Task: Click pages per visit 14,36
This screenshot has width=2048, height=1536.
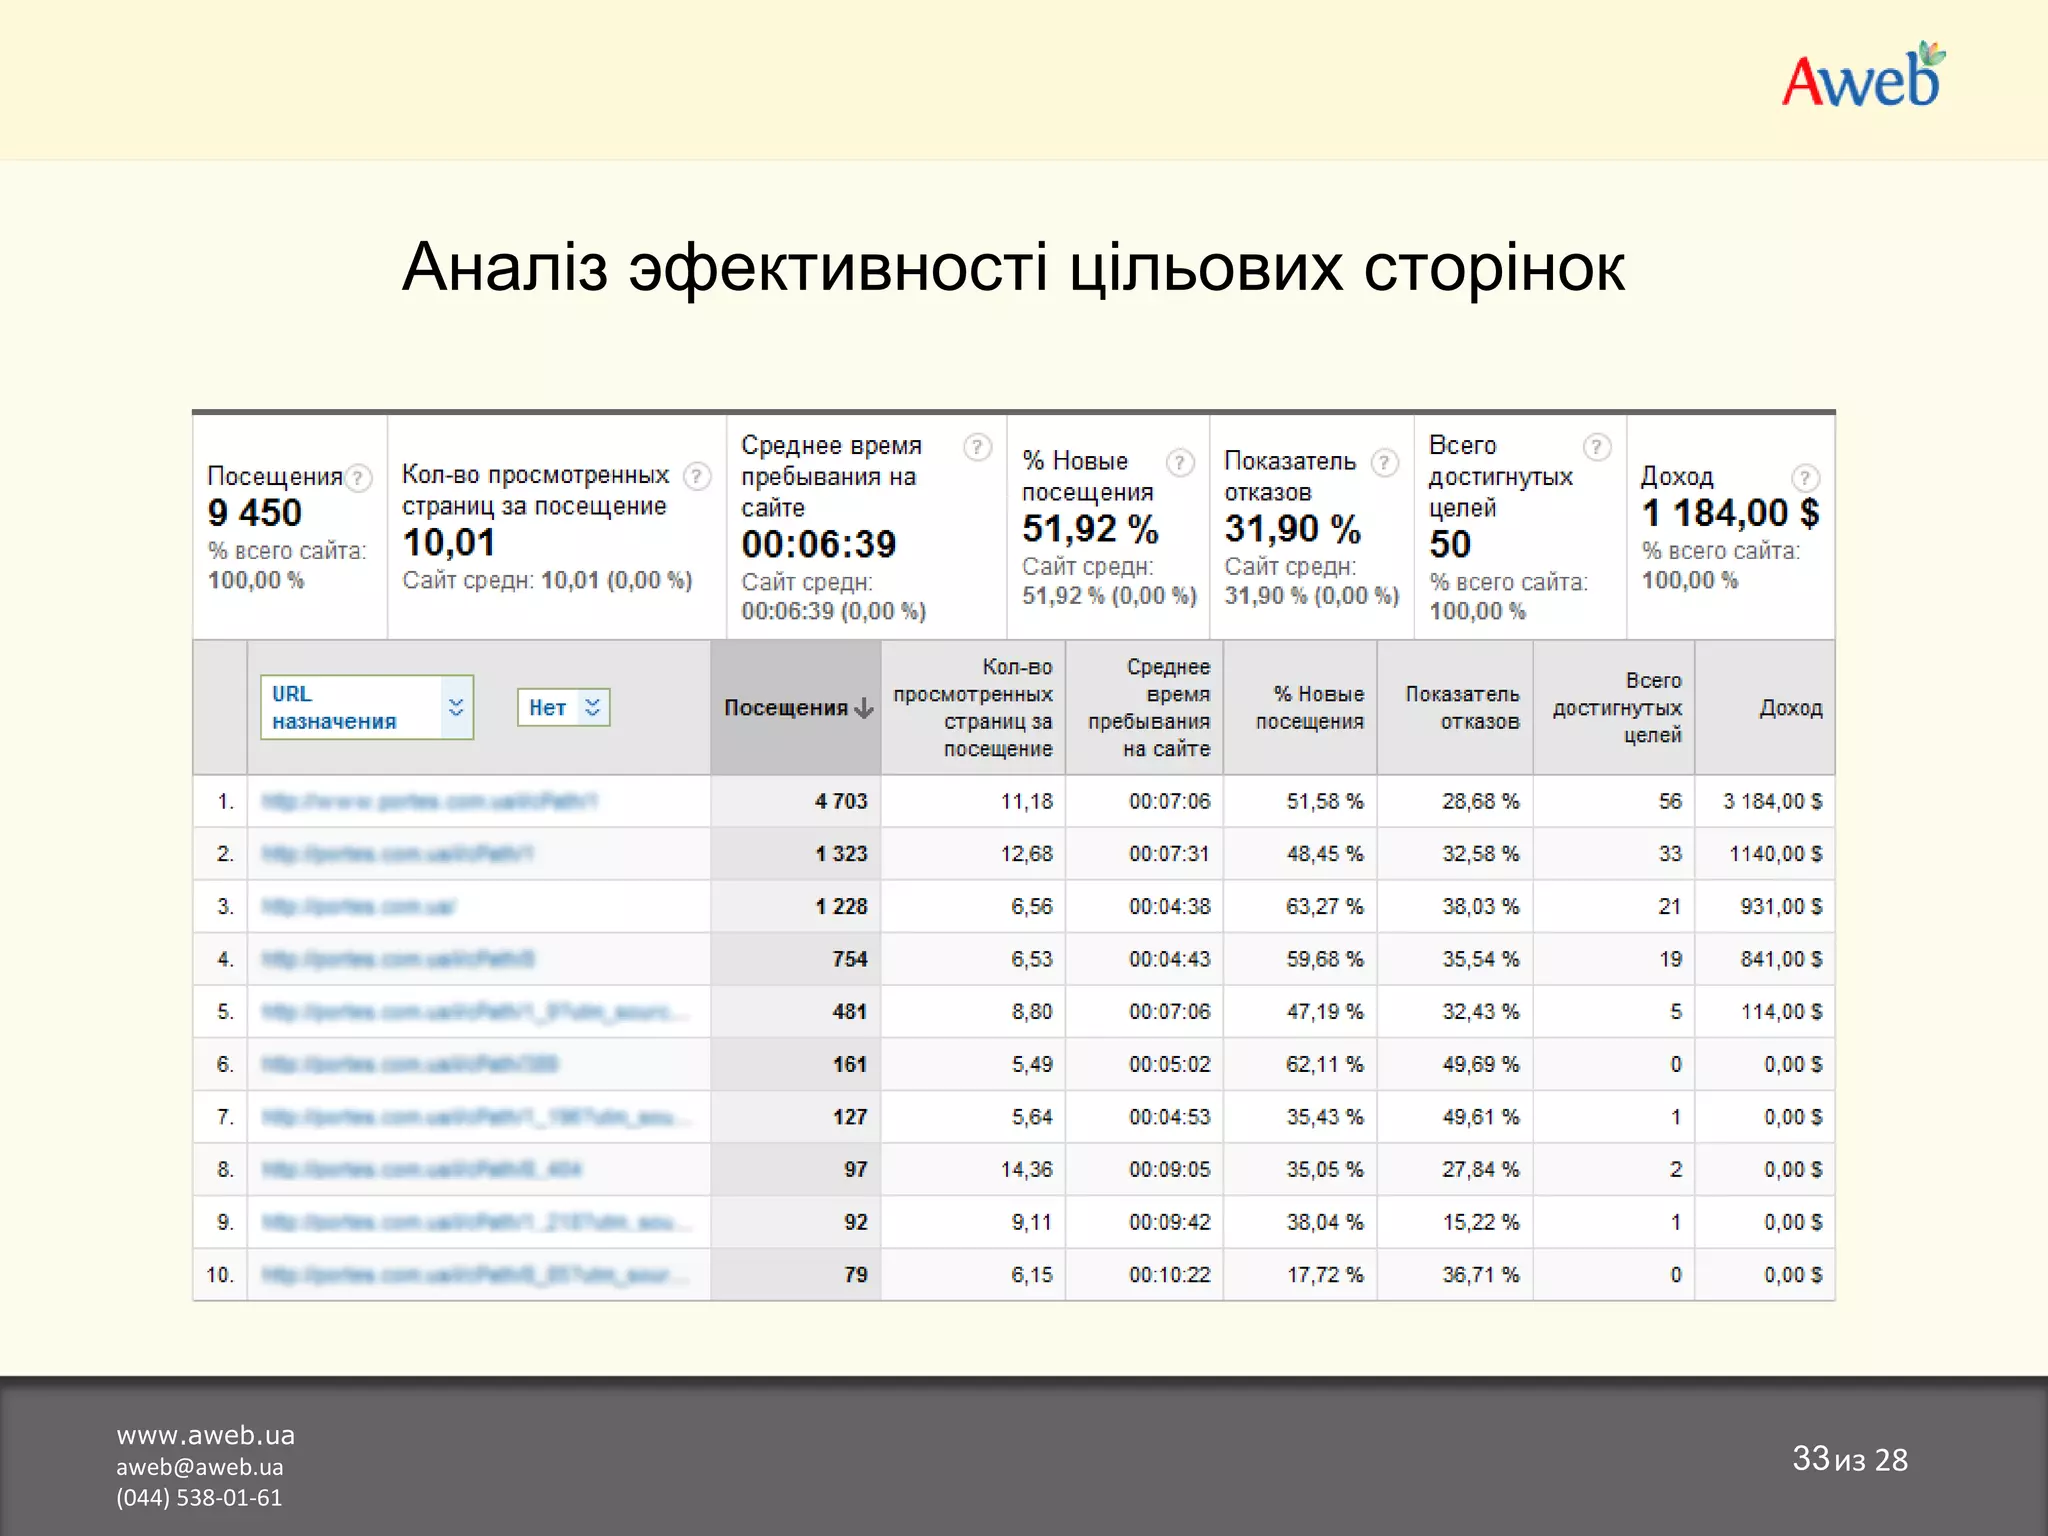Action: [x=1027, y=1169]
